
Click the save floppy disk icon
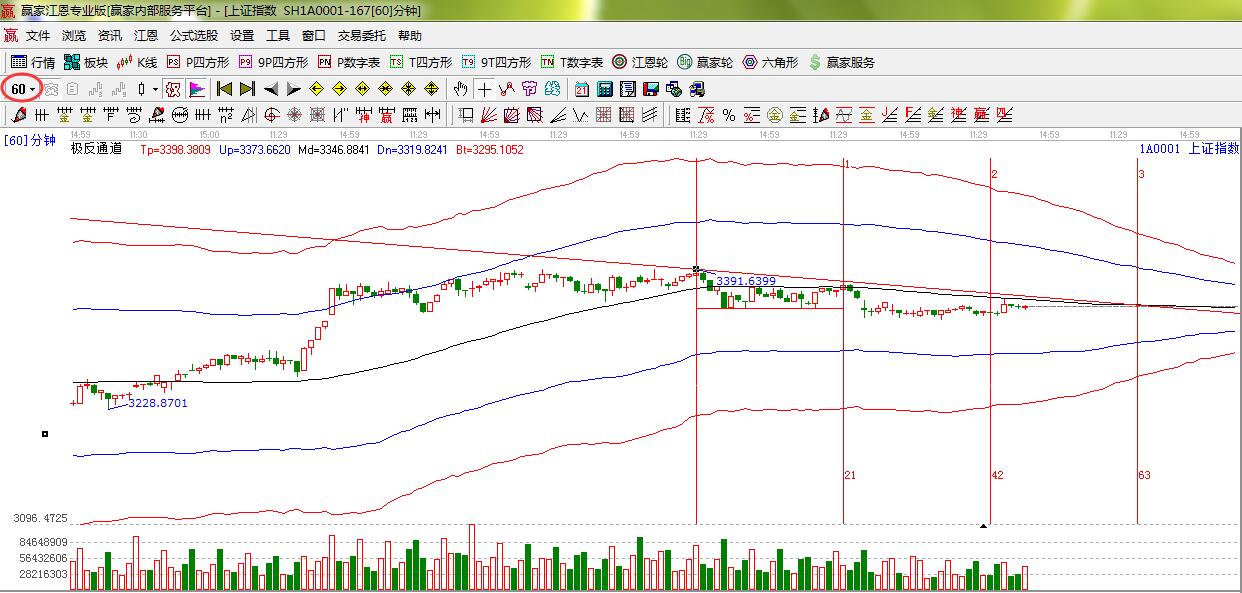pyautogui.click(x=650, y=89)
